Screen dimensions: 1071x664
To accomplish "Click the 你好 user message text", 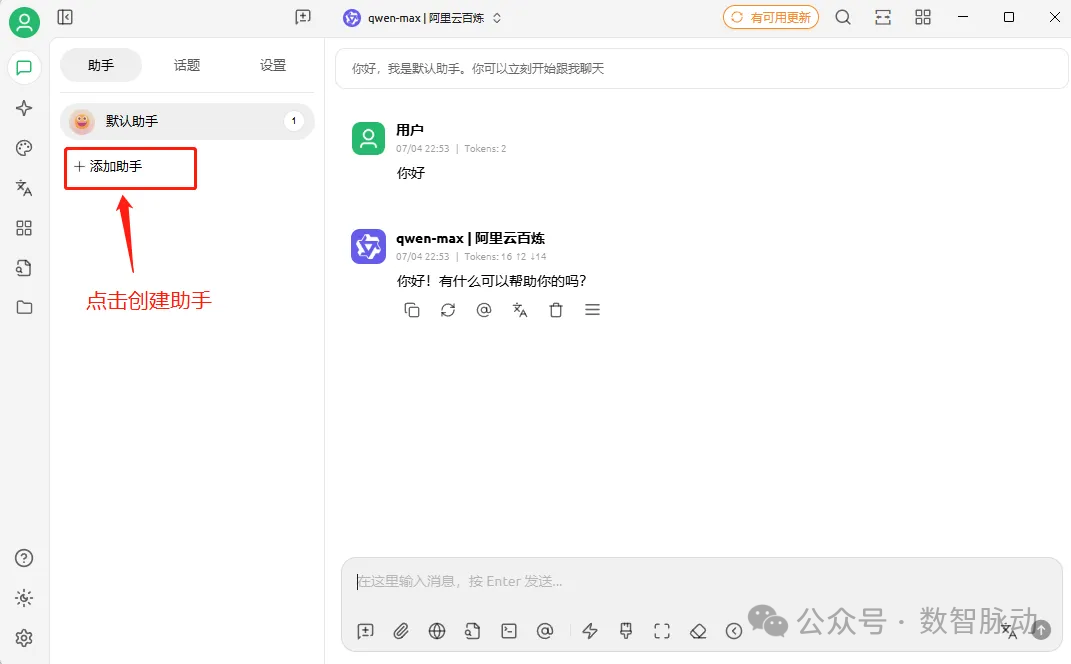I will pos(411,174).
